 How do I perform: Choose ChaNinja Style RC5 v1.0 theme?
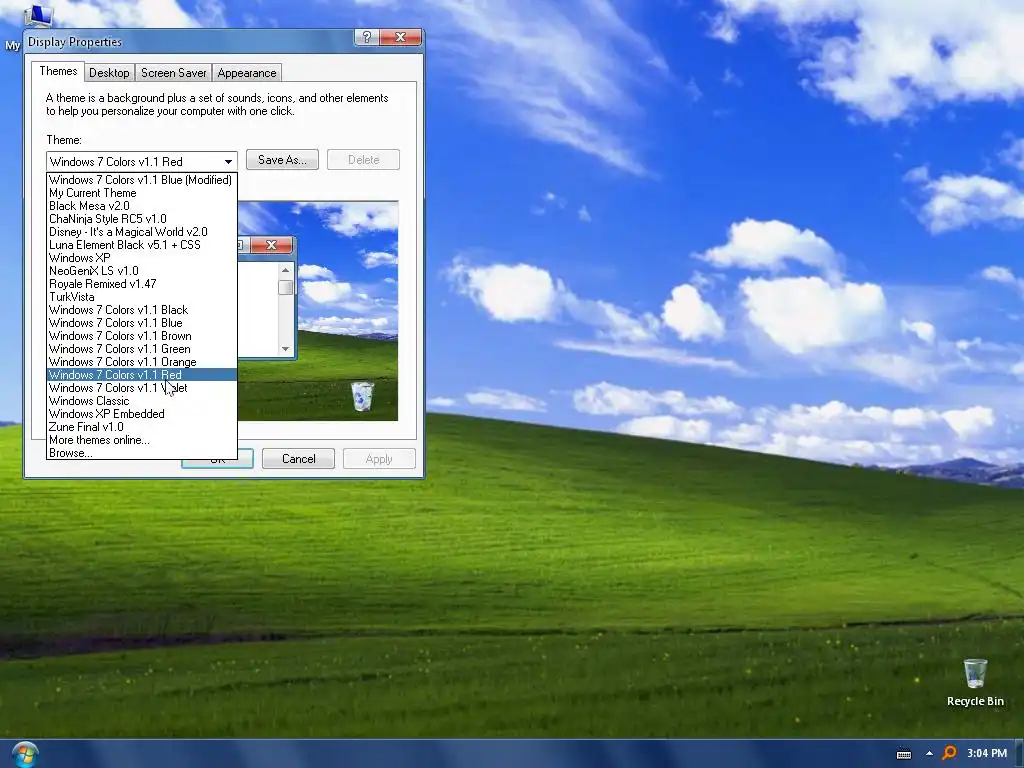pos(142,219)
